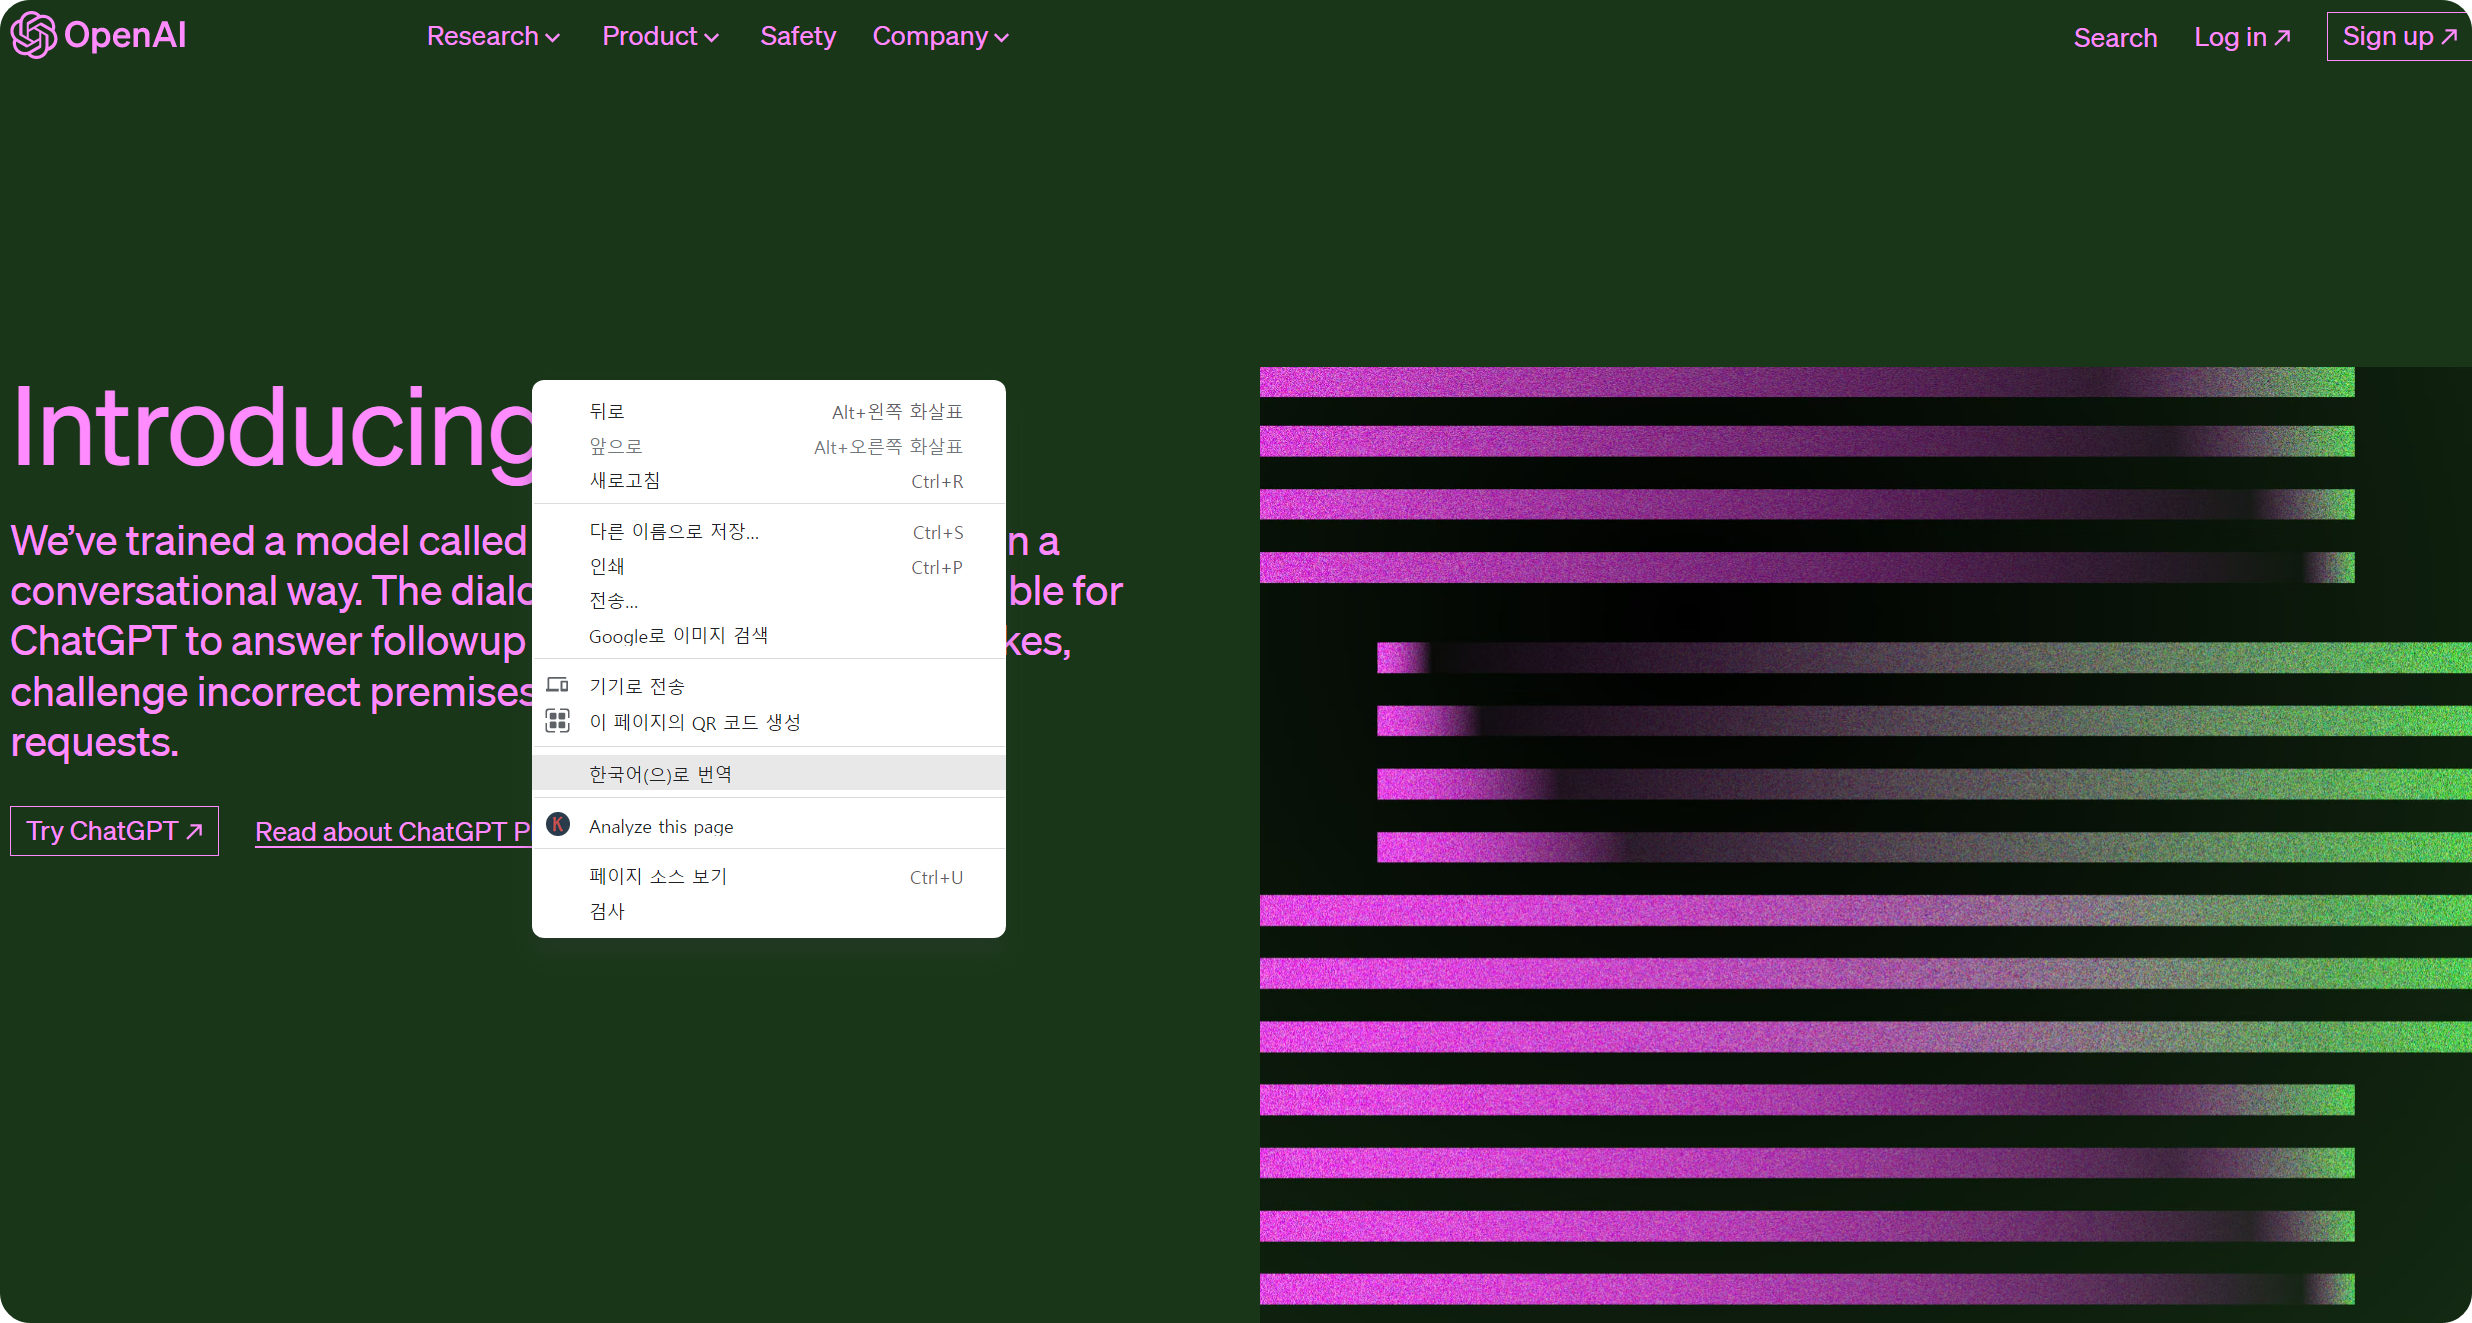The width and height of the screenshot is (2472, 1323).
Task: Expand the Product dropdown menu
Action: [x=661, y=36]
